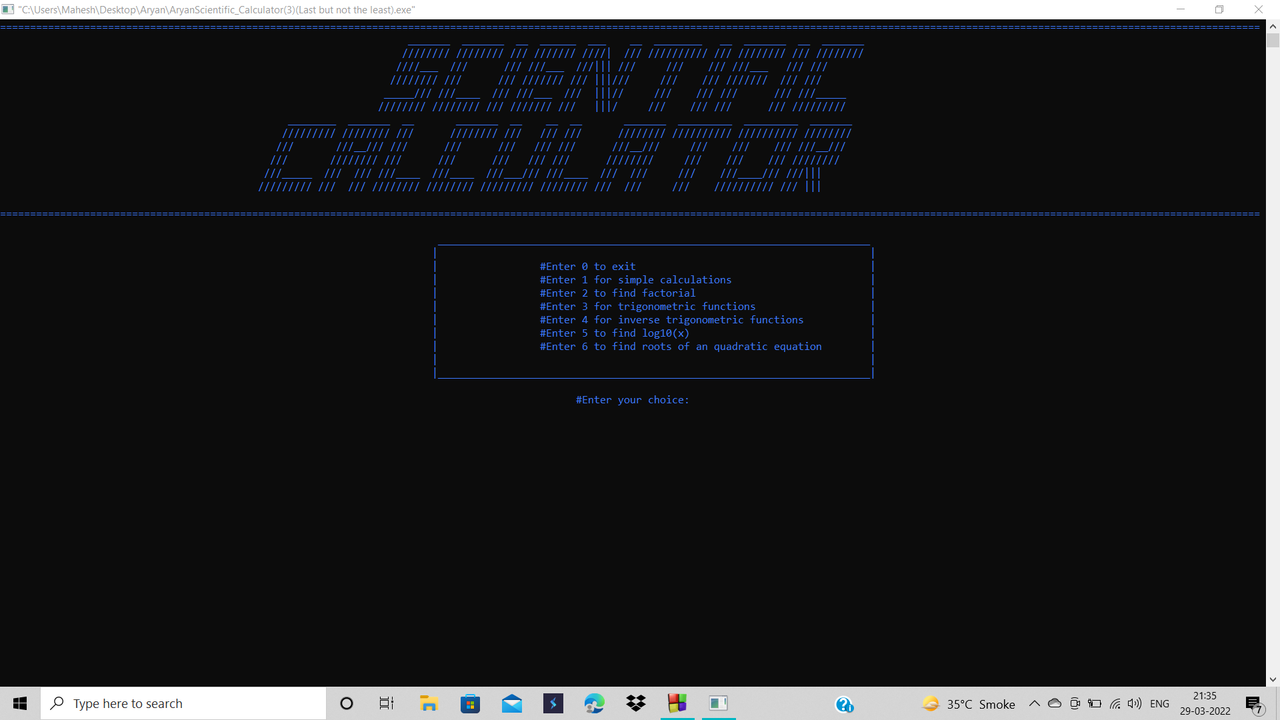The width and height of the screenshot is (1280, 720).
Task: Click '#Enter 2 to find factorial' line
Action: (x=618, y=293)
